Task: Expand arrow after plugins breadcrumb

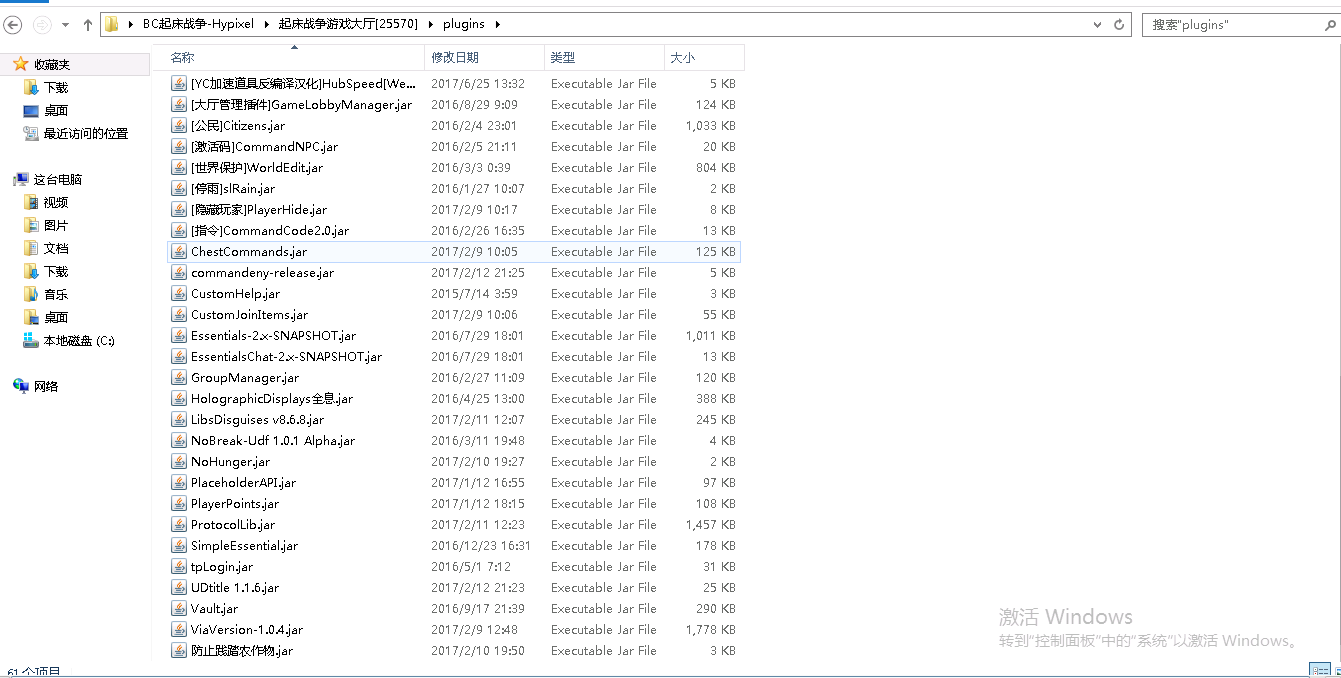Action: (497, 24)
